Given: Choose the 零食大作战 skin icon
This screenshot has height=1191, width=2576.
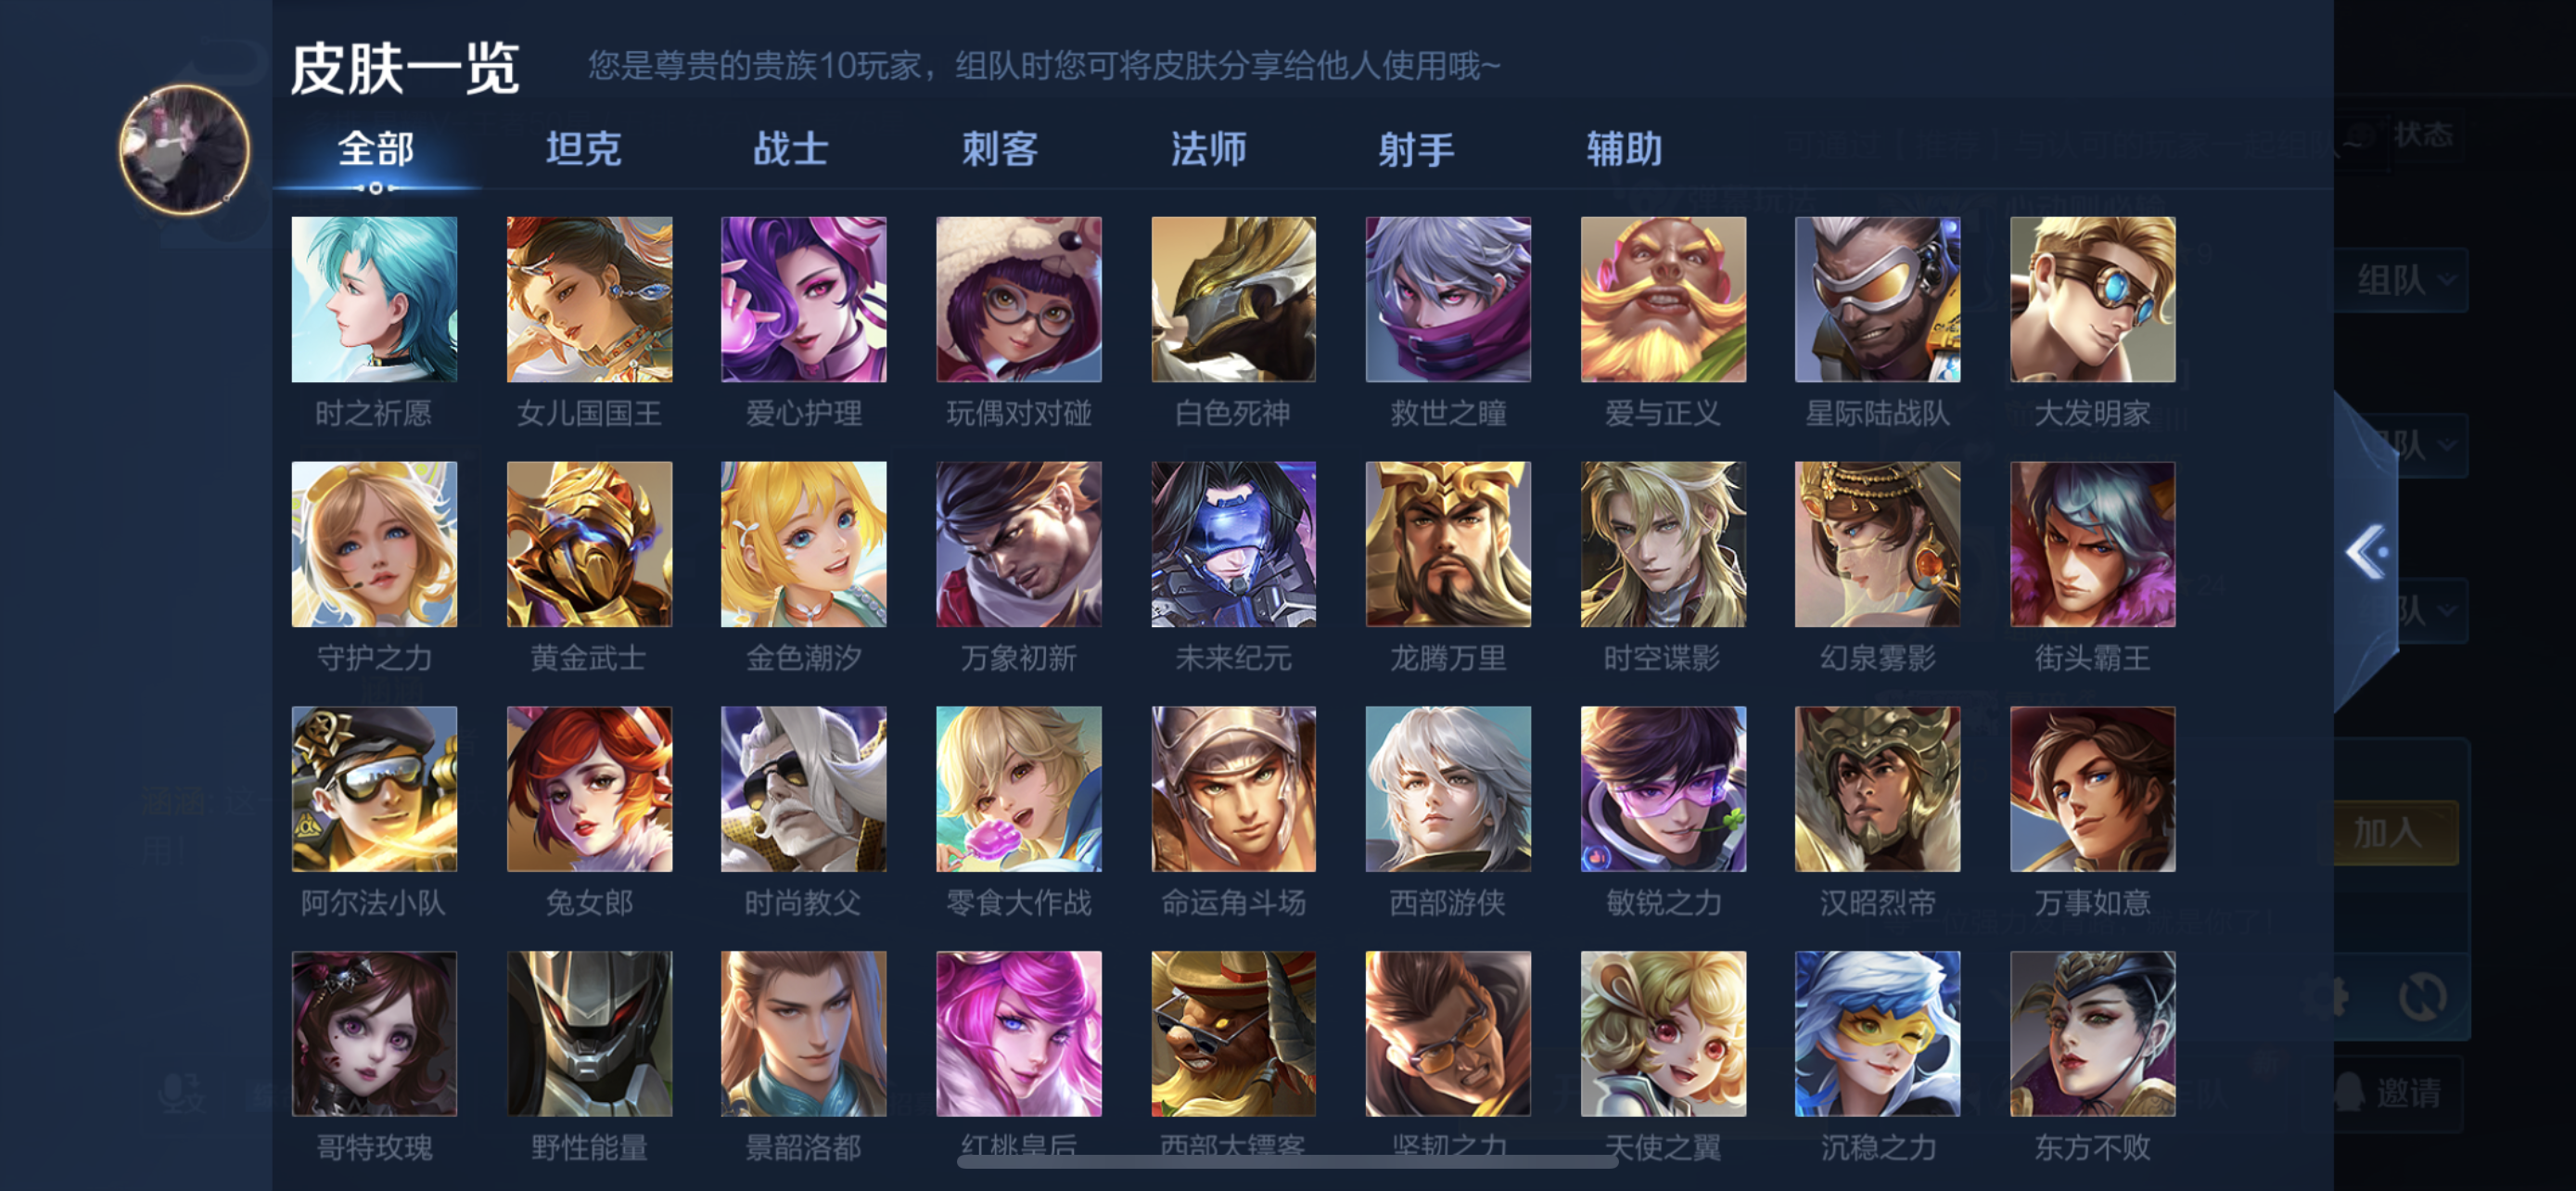Looking at the screenshot, I should tap(1018, 789).
